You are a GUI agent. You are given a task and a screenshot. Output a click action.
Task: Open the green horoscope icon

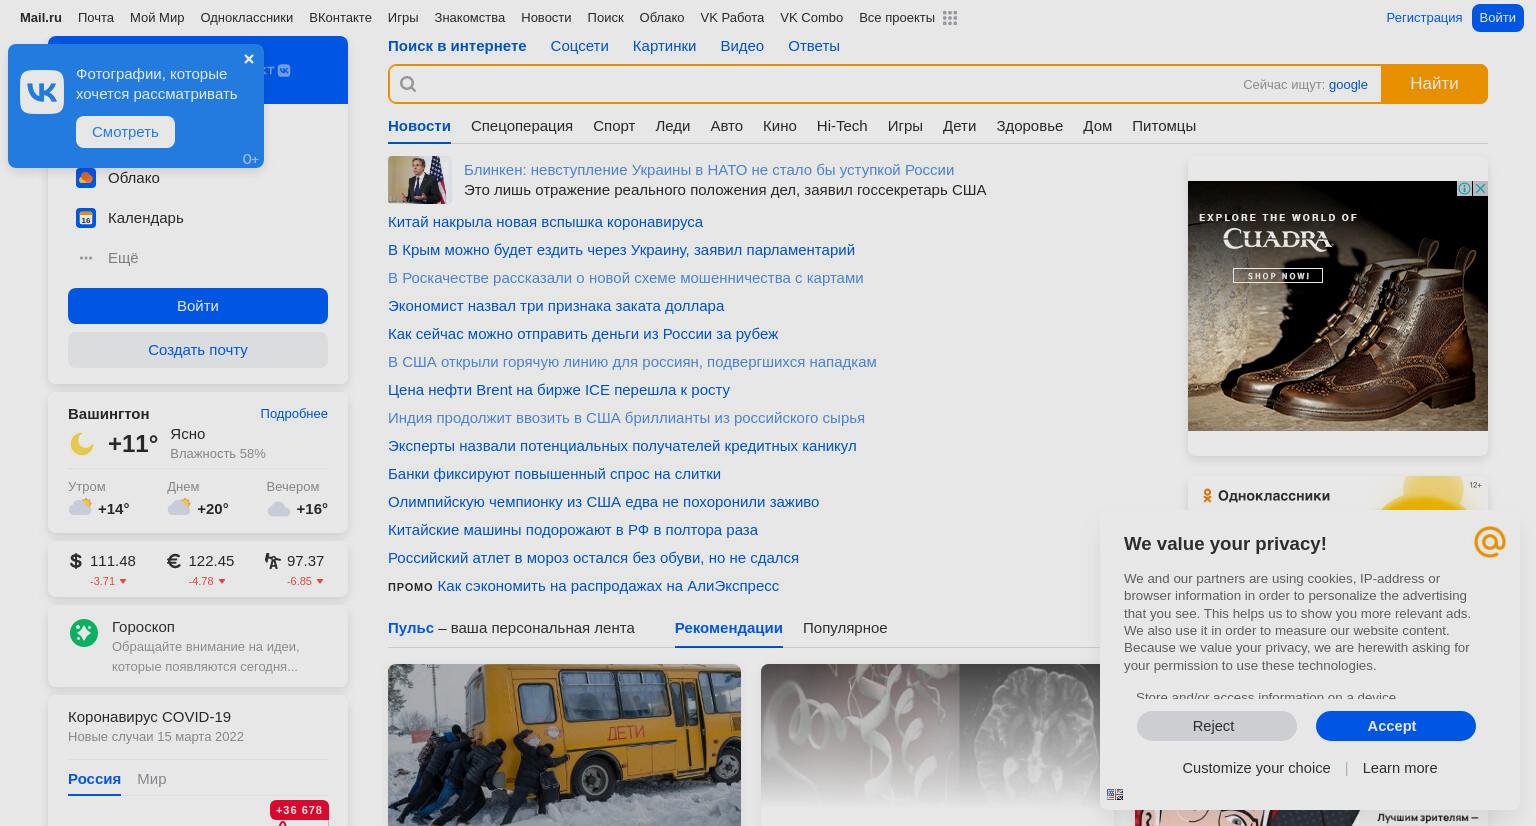(x=84, y=632)
